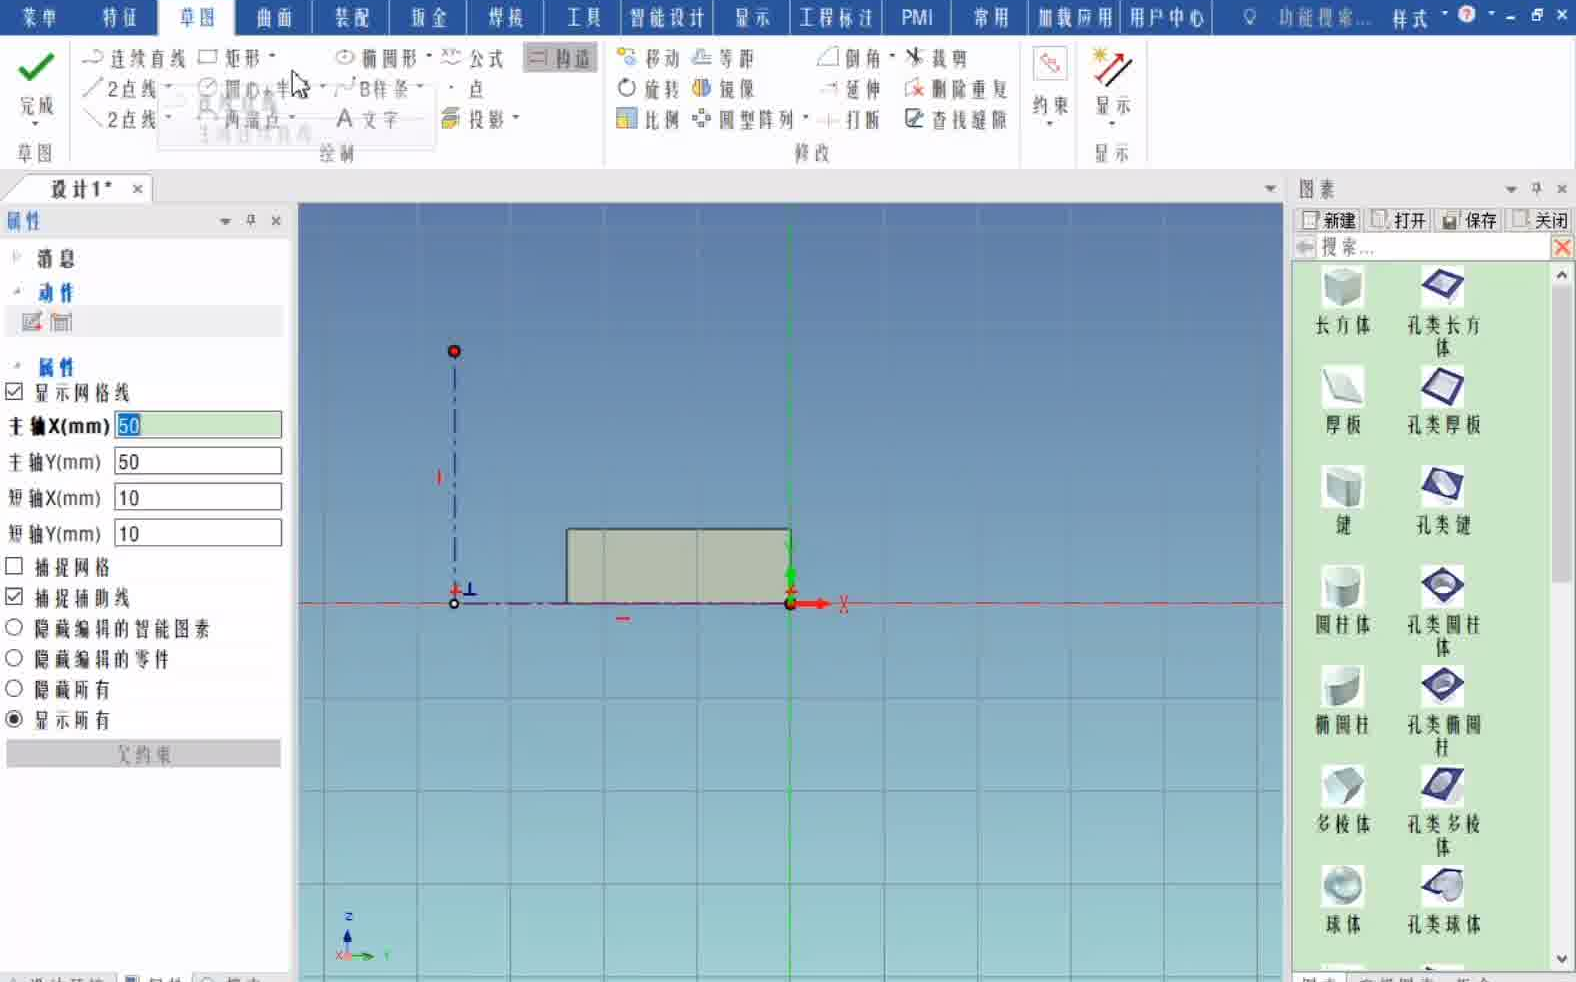Switch to the 装配 assembly ribbon tab

(351, 17)
